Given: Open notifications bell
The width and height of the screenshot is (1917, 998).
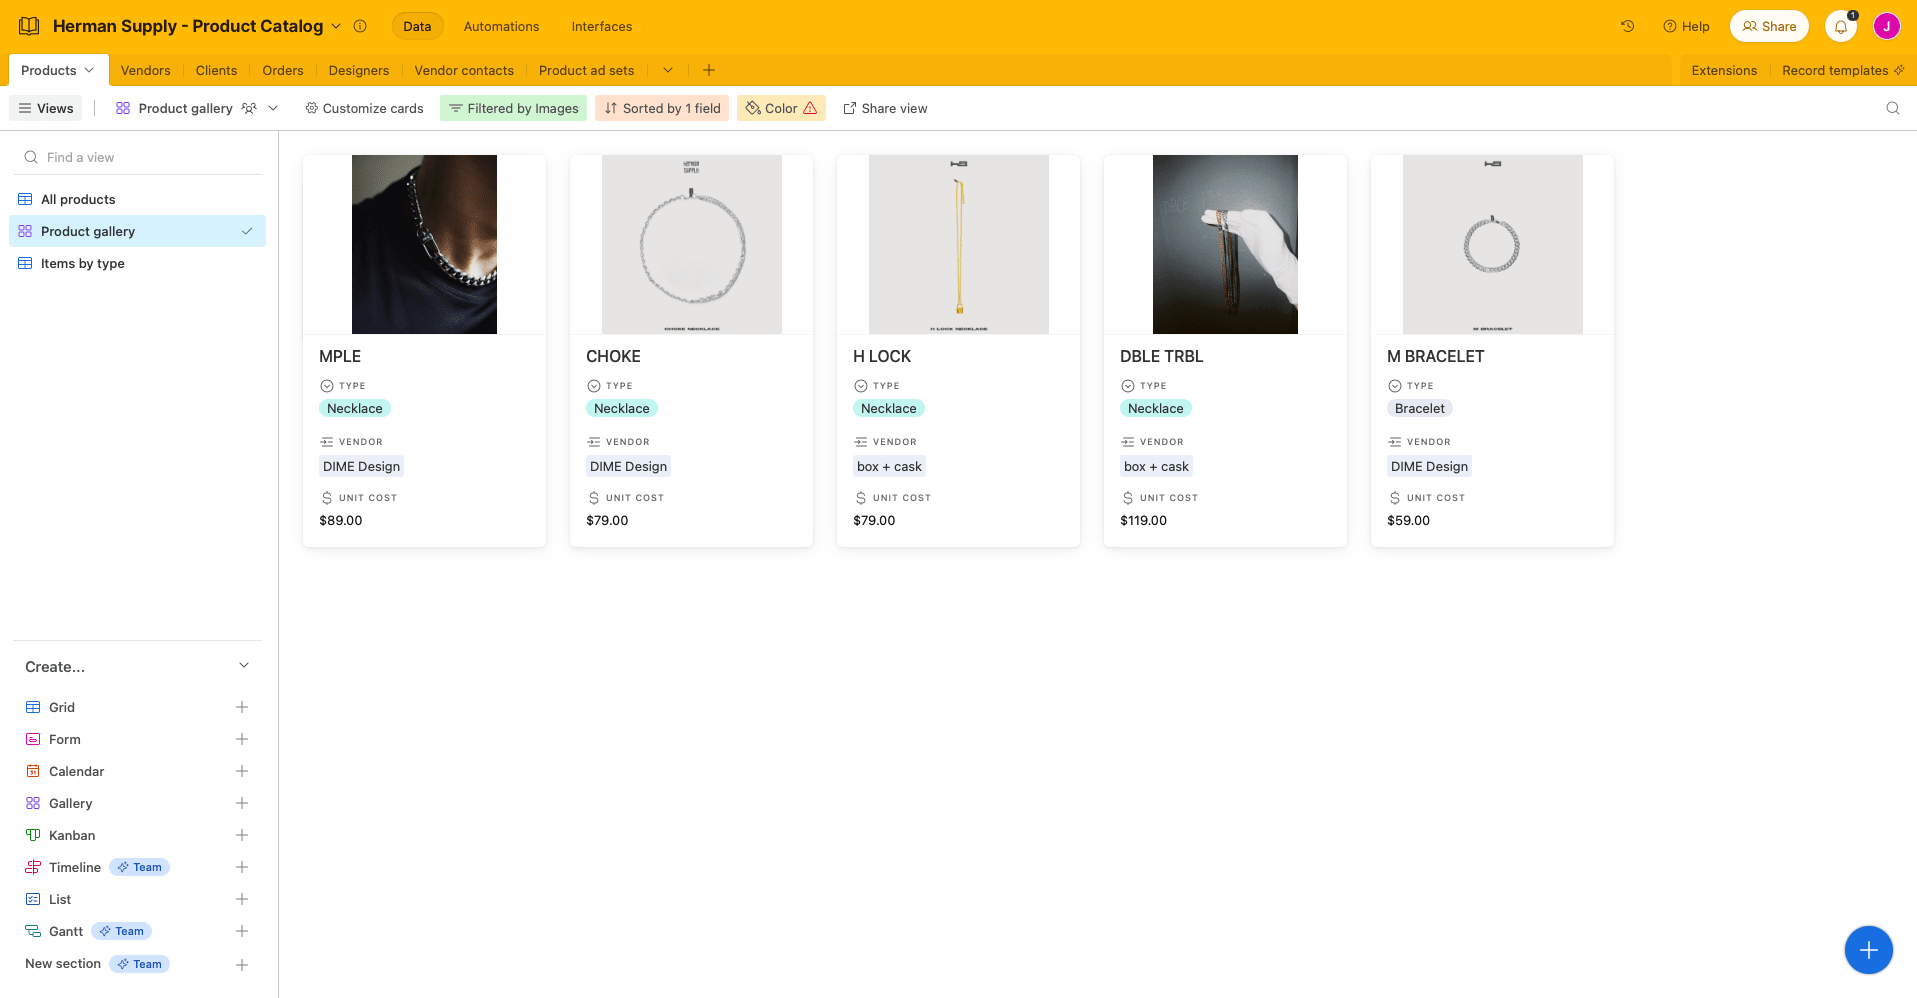Looking at the screenshot, I should pos(1840,27).
